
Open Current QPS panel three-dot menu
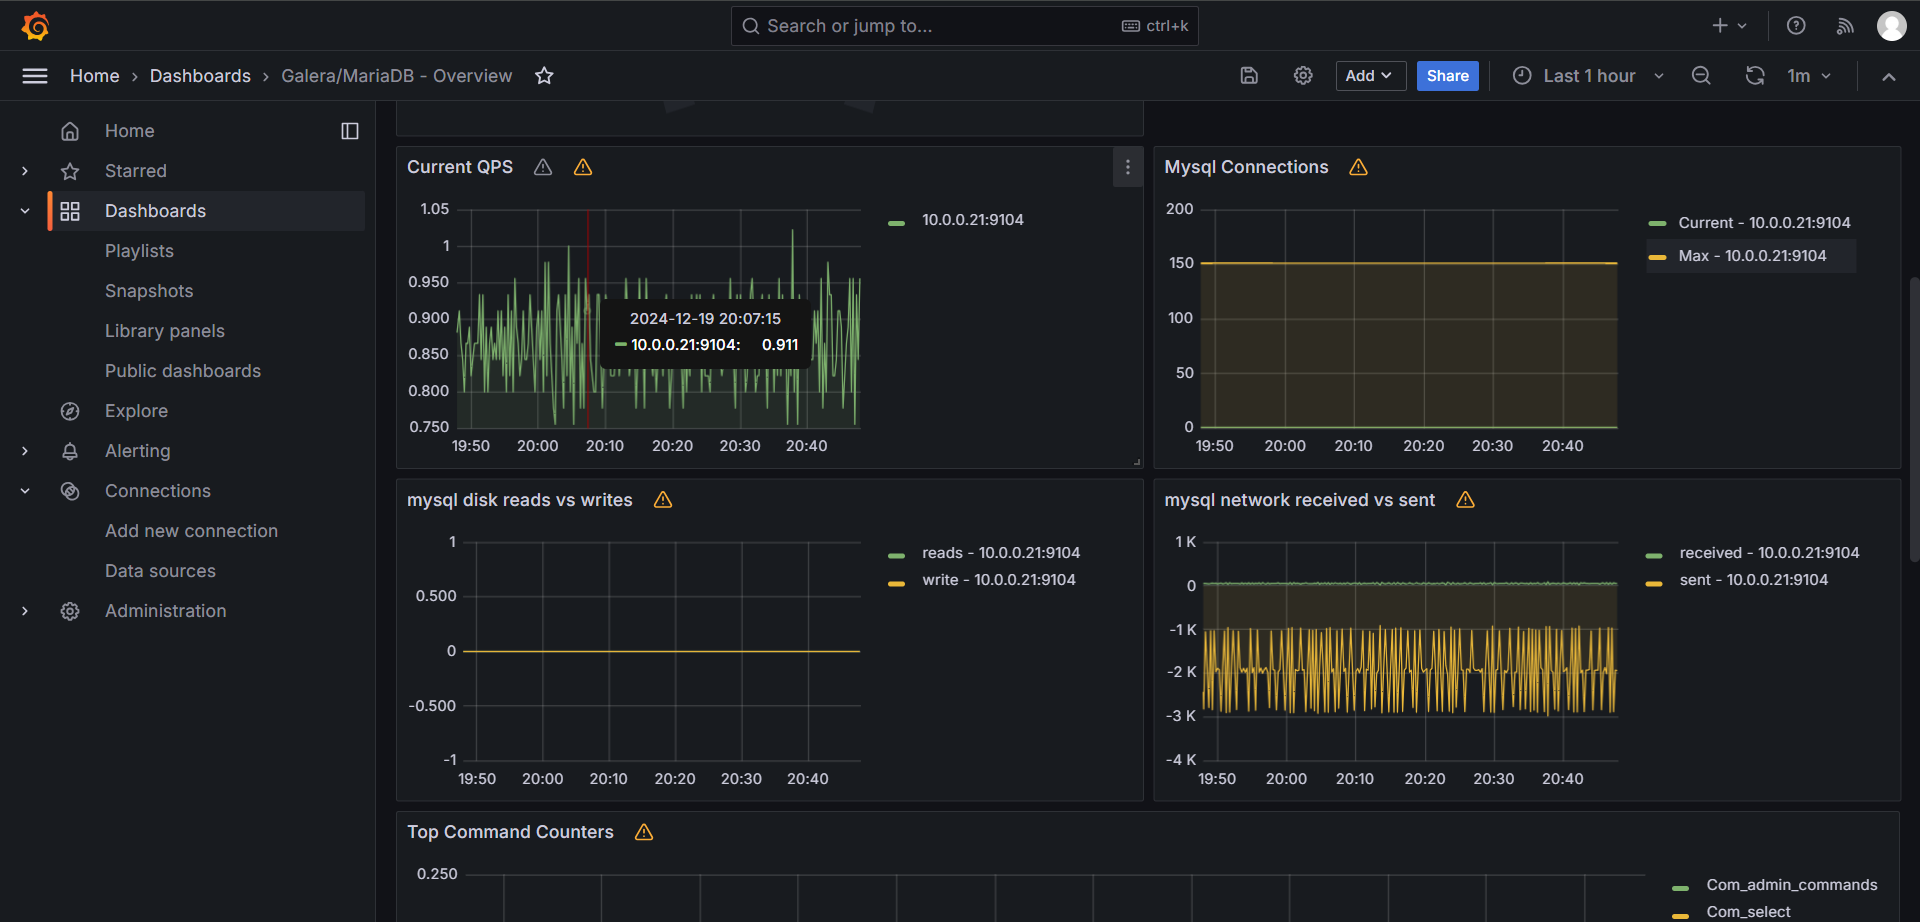1127,168
